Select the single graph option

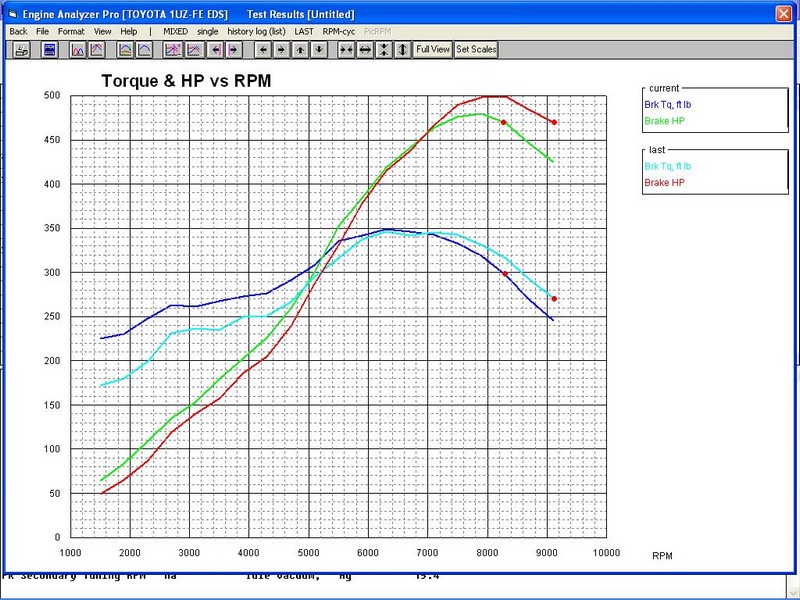click(x=208, y=32)
